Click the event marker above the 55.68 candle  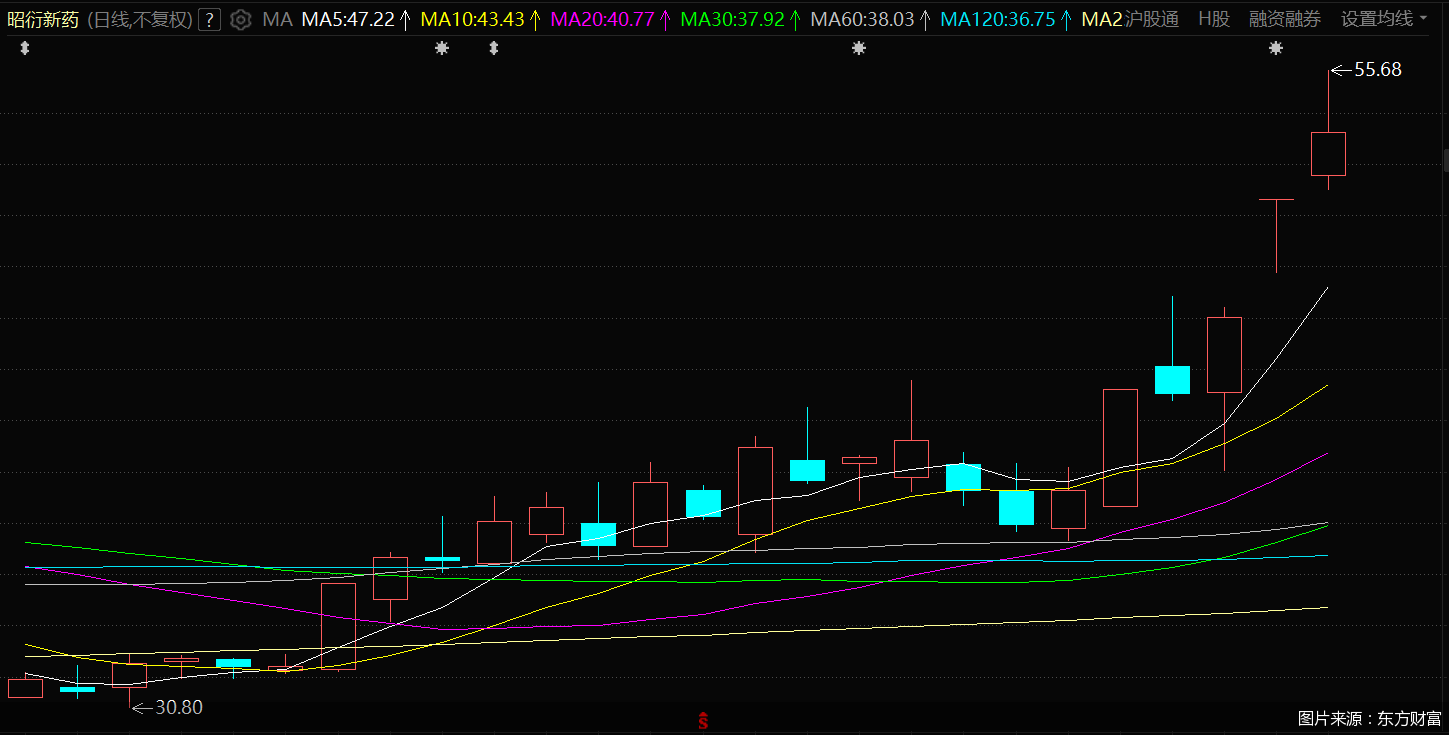(x=1275, y=48)
